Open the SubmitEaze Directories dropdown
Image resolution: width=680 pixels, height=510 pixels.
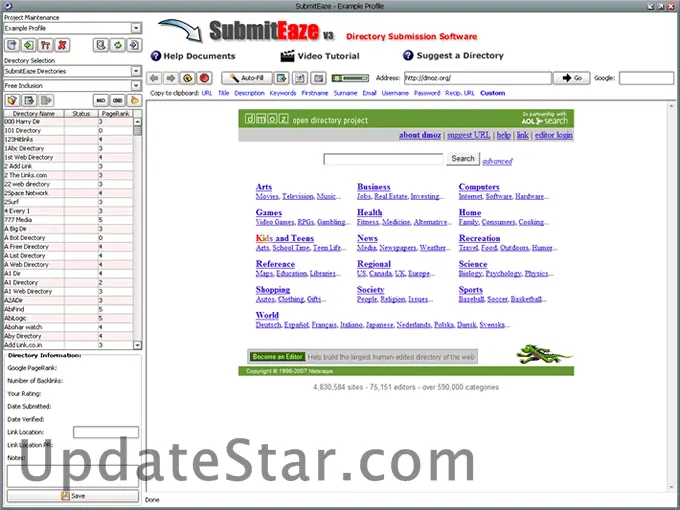click(x=136, y=71)
